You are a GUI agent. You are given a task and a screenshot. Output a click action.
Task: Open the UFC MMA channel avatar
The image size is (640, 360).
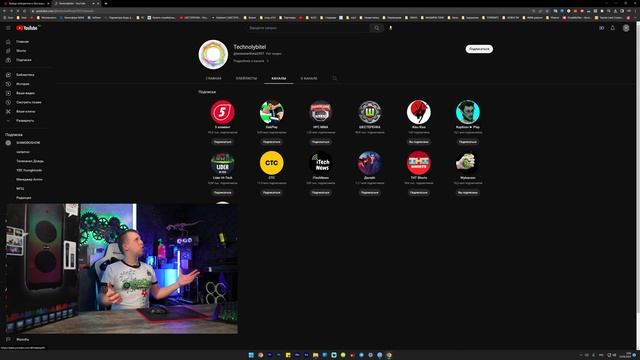tap(320, 112)
